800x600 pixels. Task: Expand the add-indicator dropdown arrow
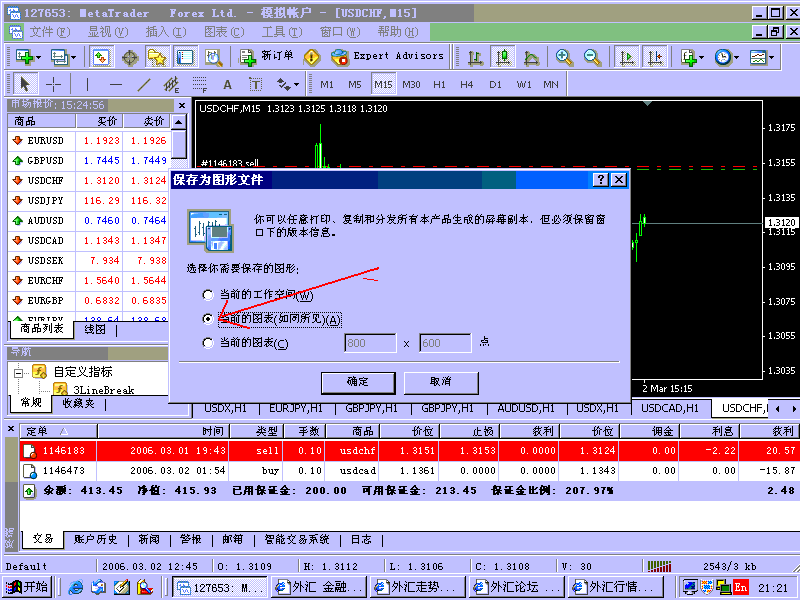click(x=700, y=57)
